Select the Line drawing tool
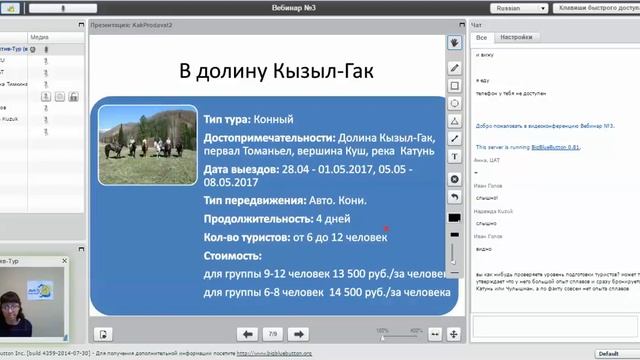 pyautogui.click(x=454, y=139)
